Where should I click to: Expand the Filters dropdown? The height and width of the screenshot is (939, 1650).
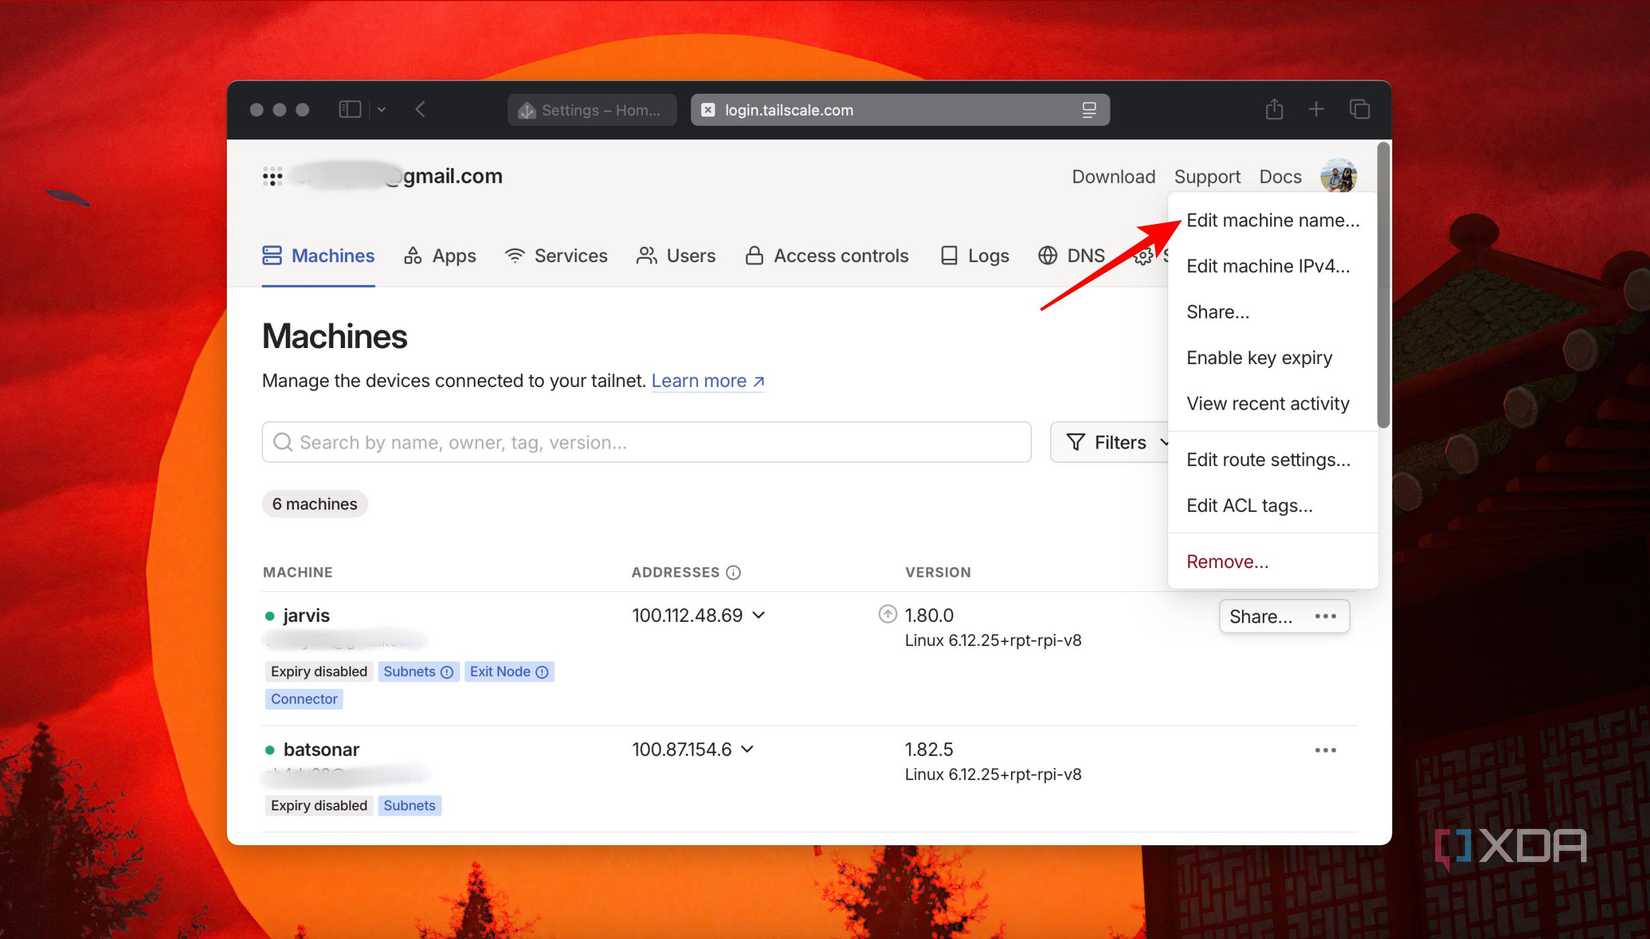(1111, 442)
